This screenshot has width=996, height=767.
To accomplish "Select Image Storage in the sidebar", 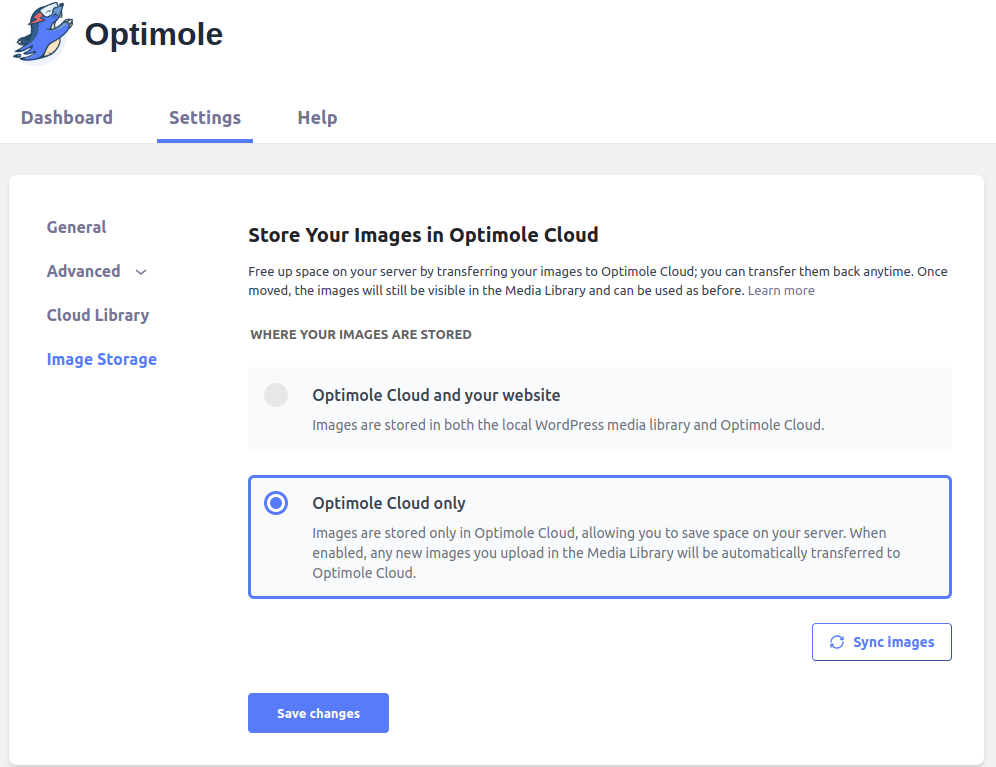I will pos(102,359).
